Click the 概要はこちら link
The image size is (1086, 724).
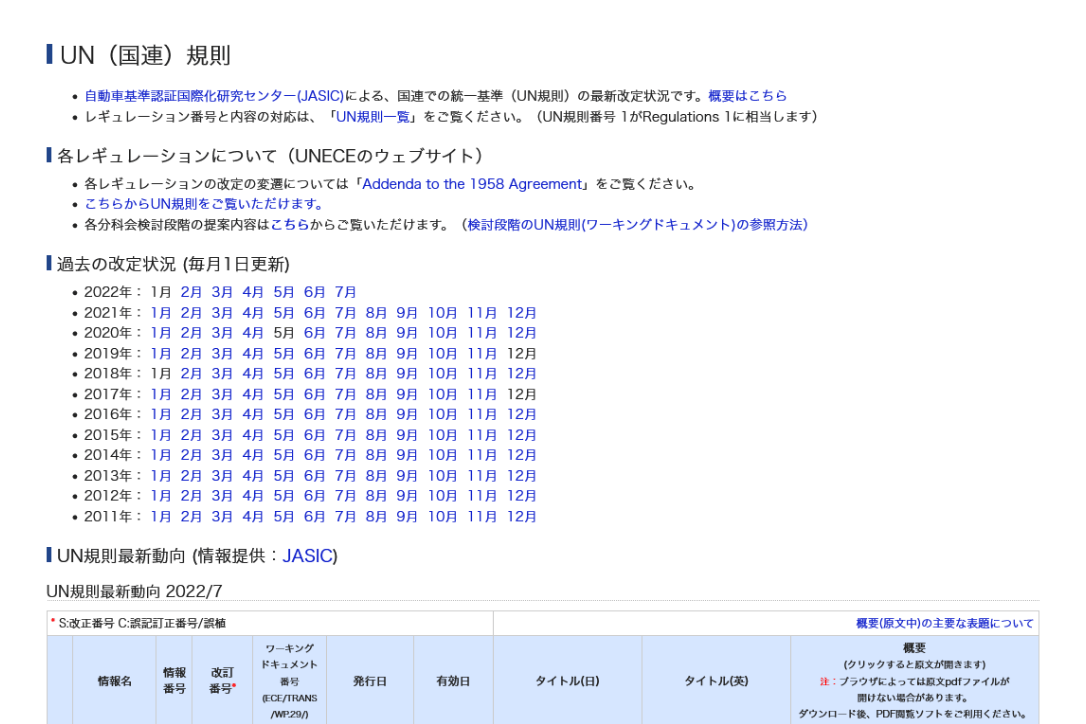[747, 96]
